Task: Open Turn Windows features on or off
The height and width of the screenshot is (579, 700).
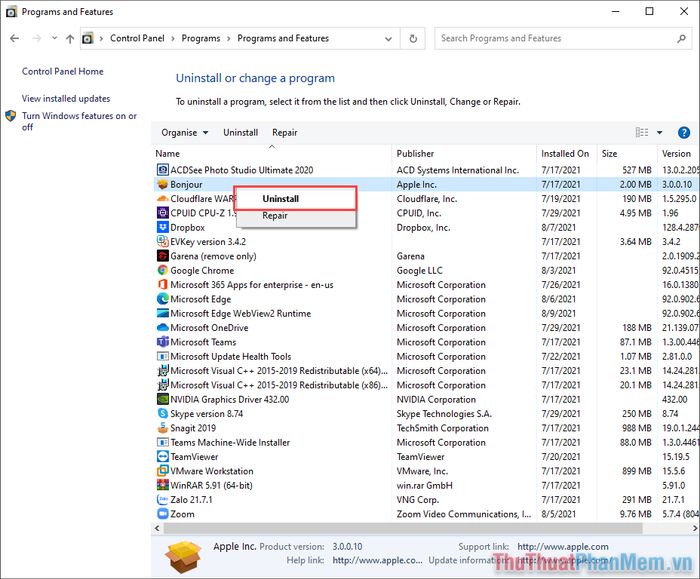Action: click(79, 121)
